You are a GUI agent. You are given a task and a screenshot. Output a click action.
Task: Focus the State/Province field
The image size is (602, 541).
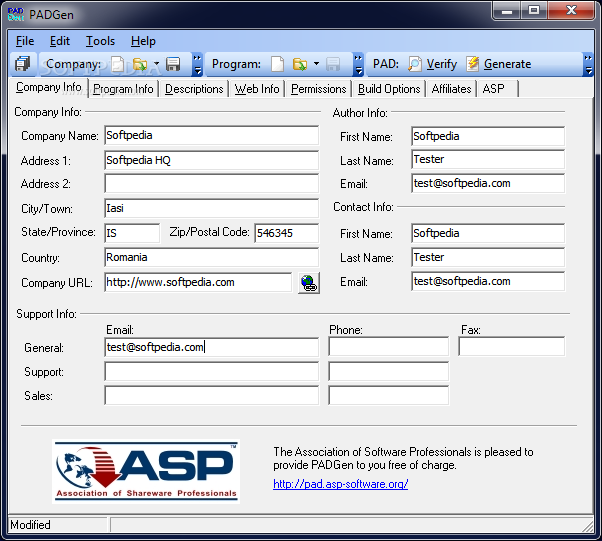click(132, 233)
